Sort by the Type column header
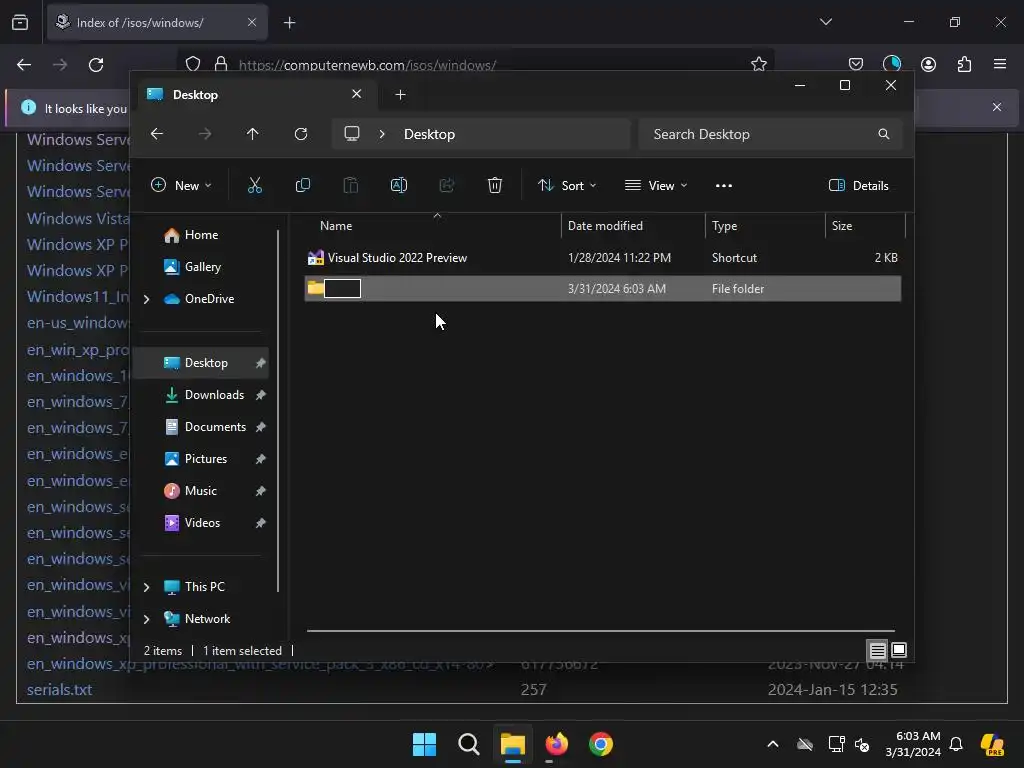This screenshot has height=768, width=1024. (x=765, y=226)
